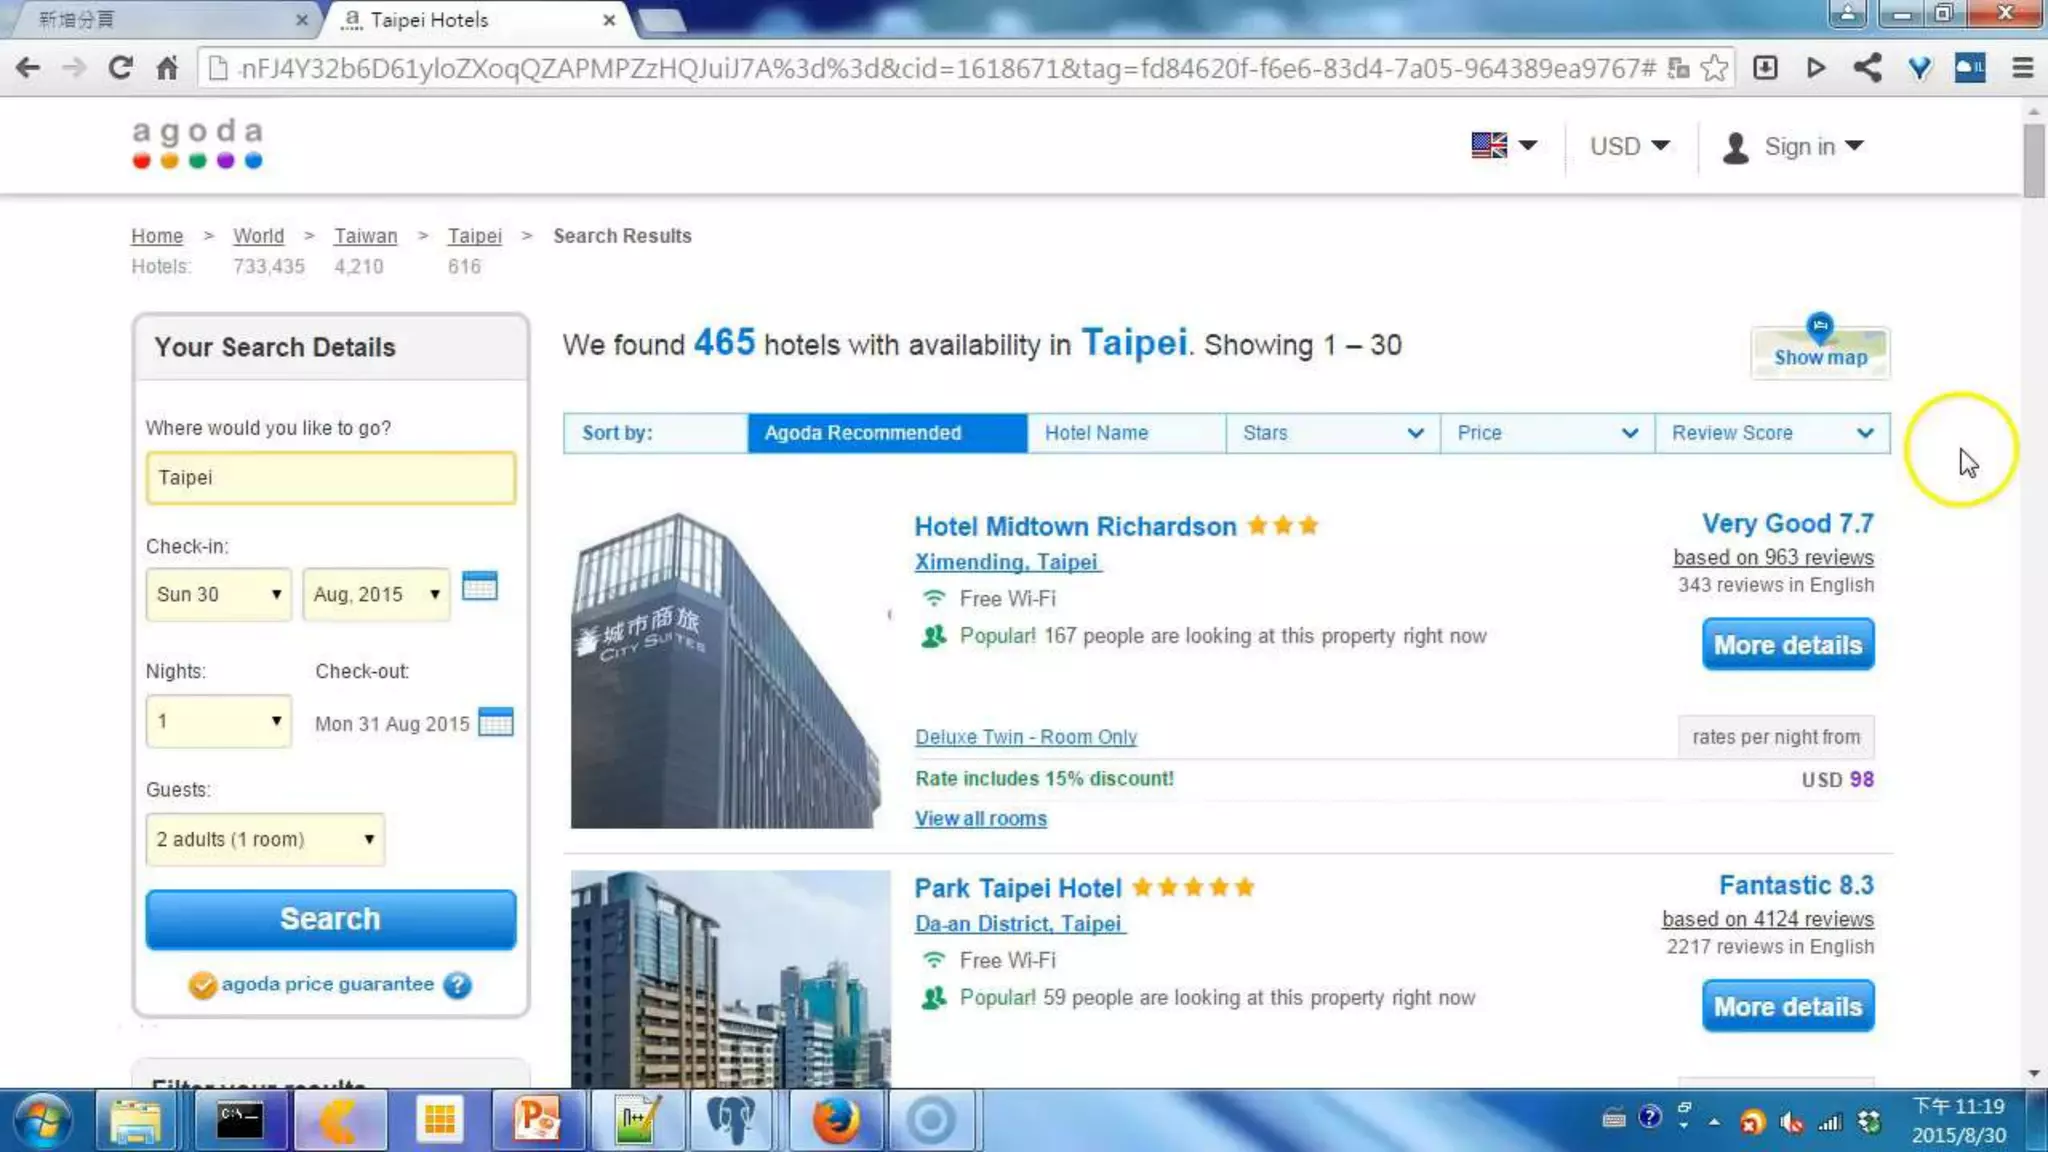Image resolution: width=2048 pixels, height=1152 pixels.
Task: Open the check-out calendar icon
Action: [496, 722]
